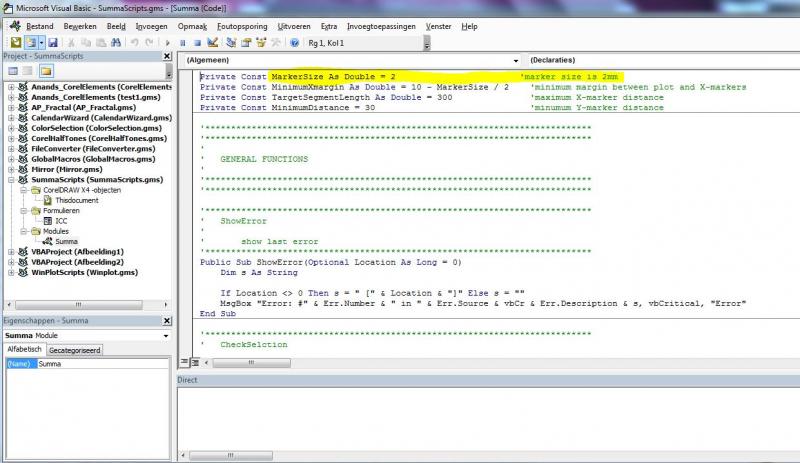Select the Summa module in tree
This screenshot has height=463, width=800.
[66, 241]
